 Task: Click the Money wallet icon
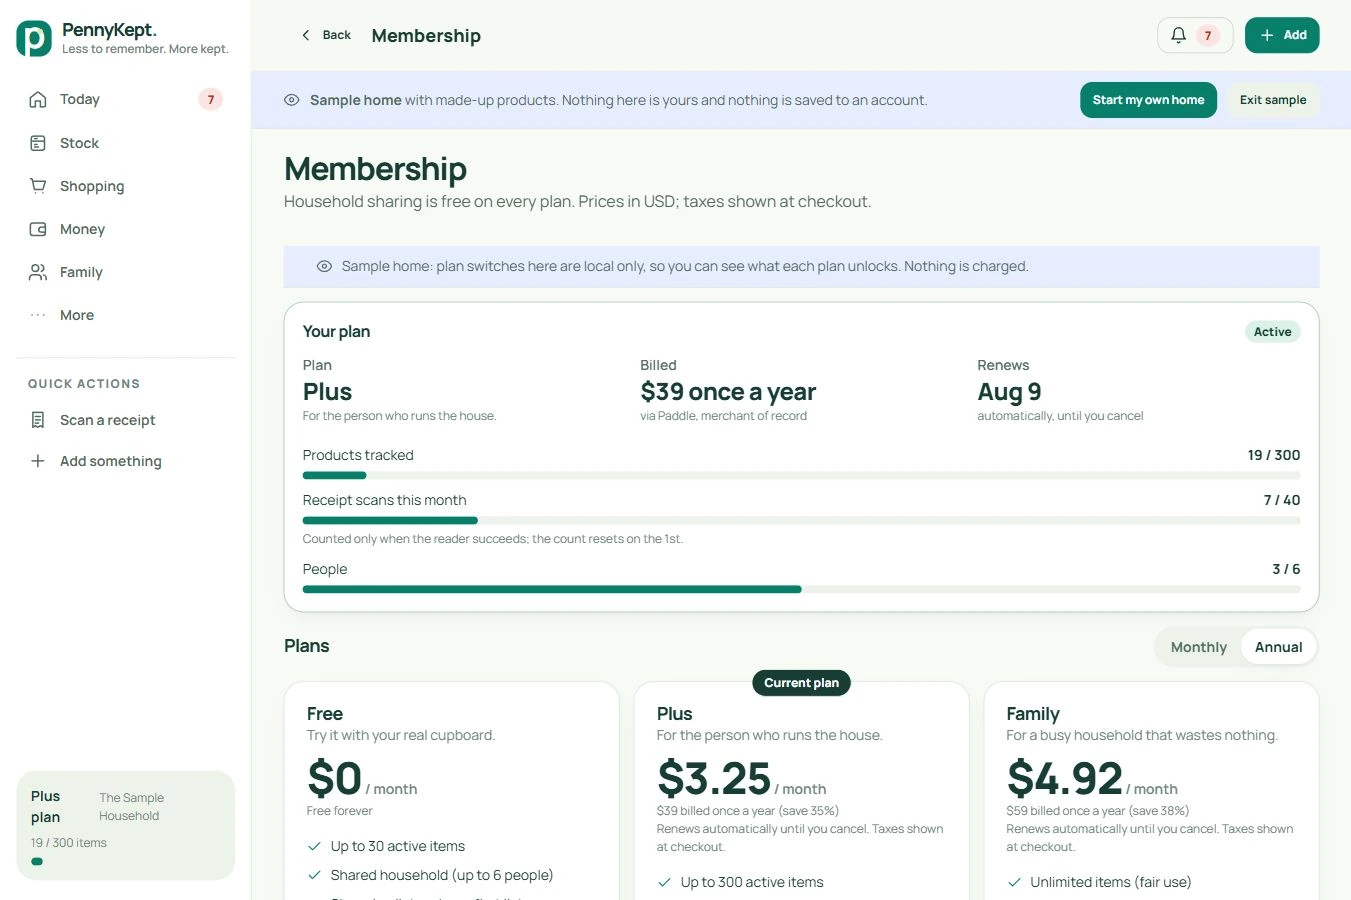[38, 229]
